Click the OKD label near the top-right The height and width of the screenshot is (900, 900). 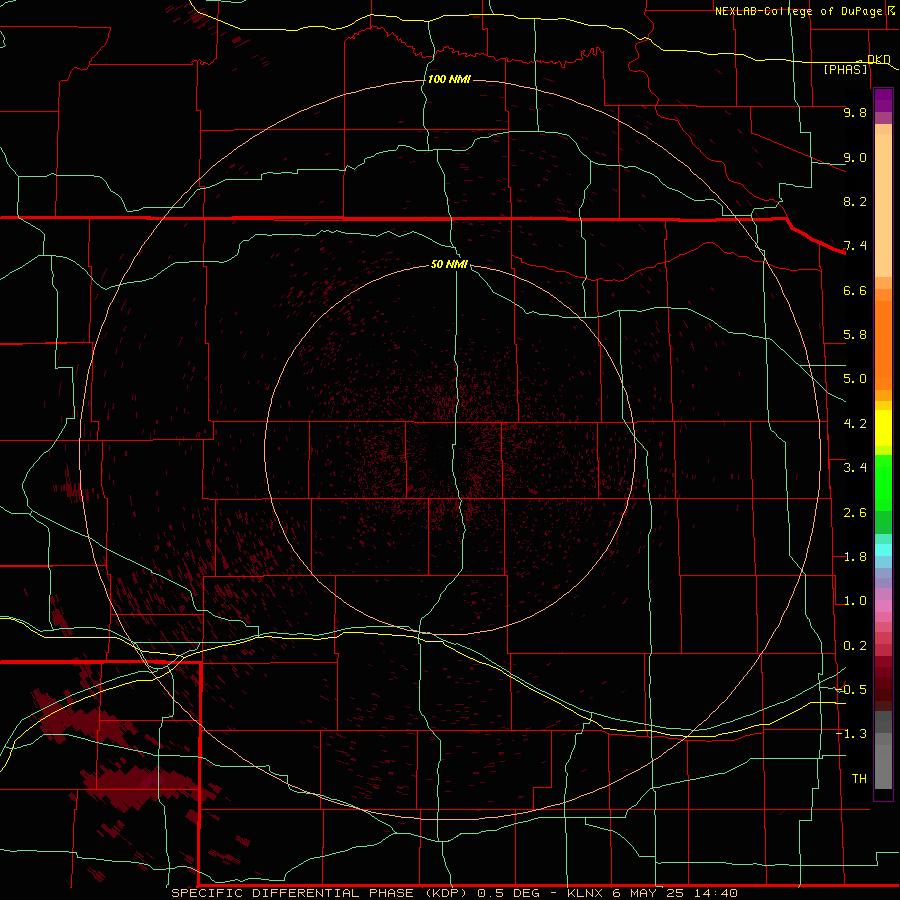pos(878,59)
